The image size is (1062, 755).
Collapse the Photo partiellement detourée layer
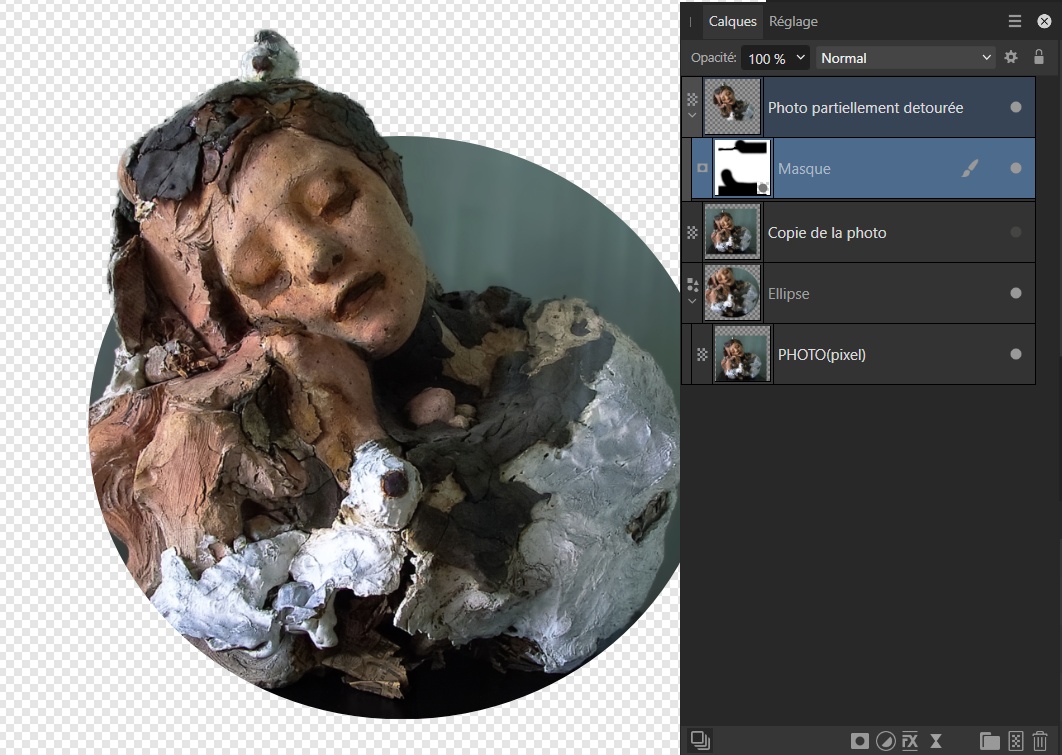click(x=692, y=116)
